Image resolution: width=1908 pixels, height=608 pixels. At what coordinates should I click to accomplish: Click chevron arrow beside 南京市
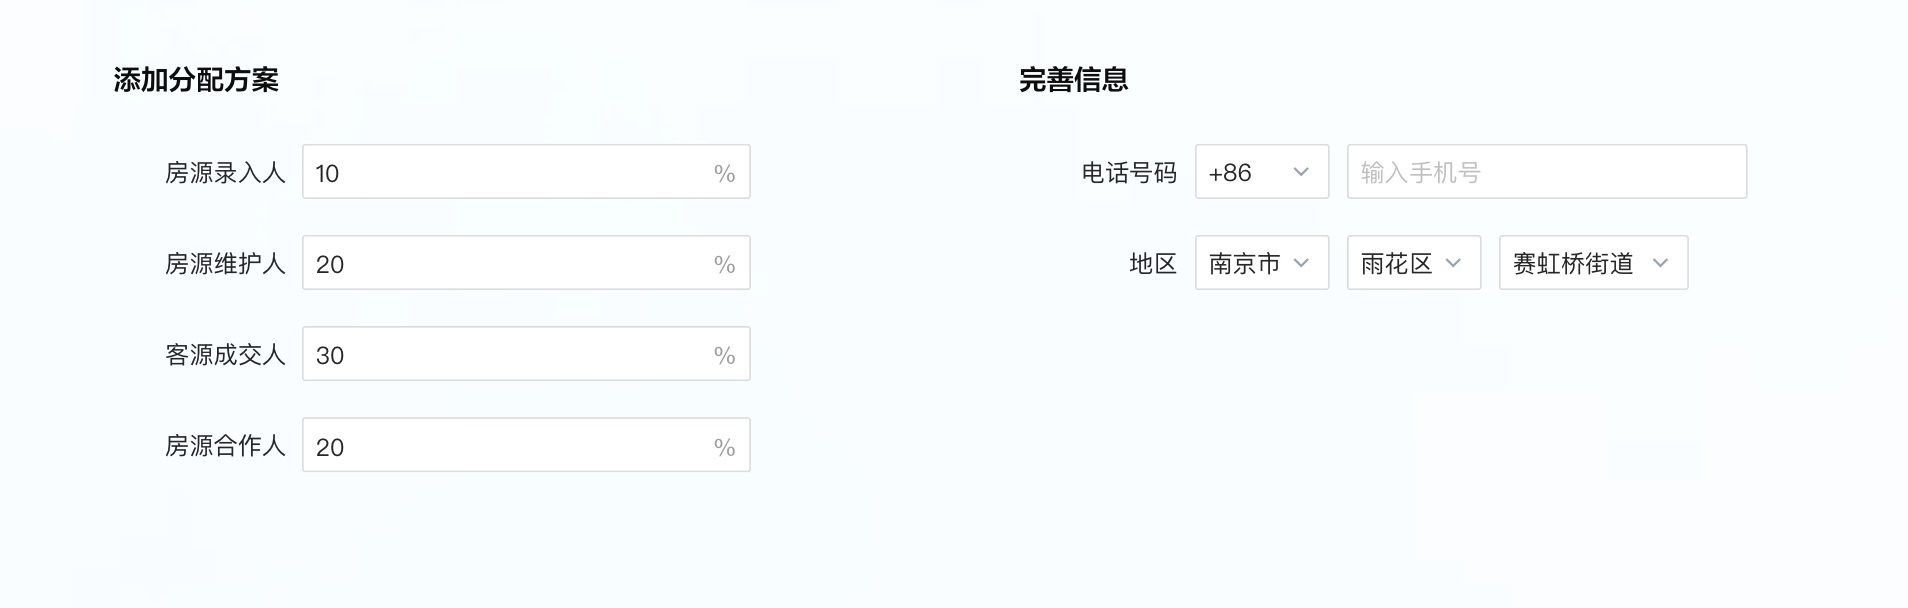click(x=1301, y=263)
